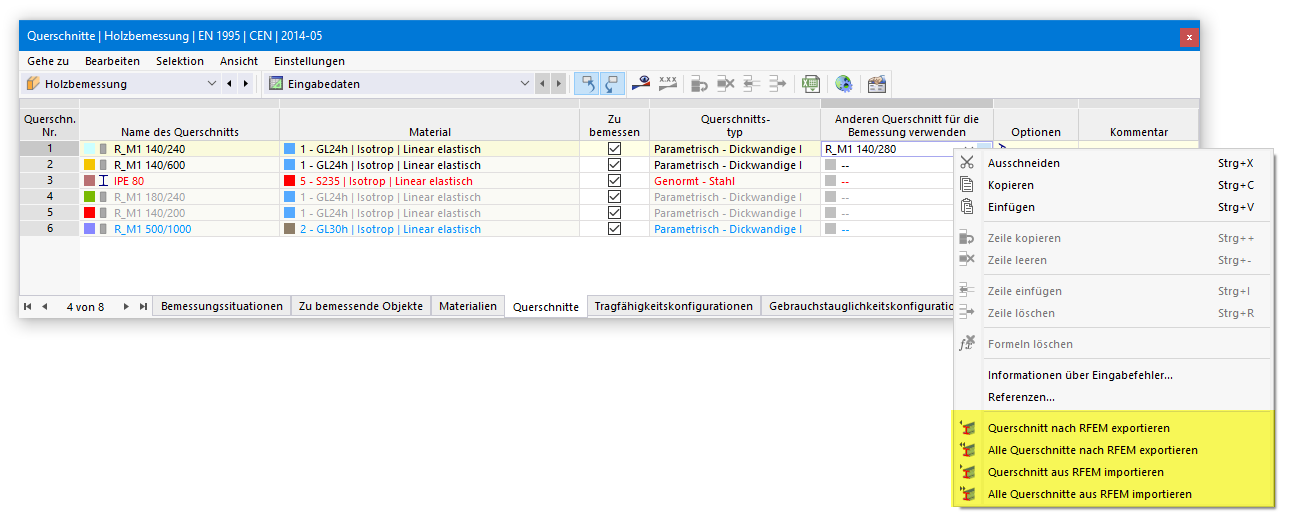Image resolution: width=1293 pixels, height=530 pixels.
Task: Click the eye visibility icon in toolbar
Action: click(x=641, y=84)
